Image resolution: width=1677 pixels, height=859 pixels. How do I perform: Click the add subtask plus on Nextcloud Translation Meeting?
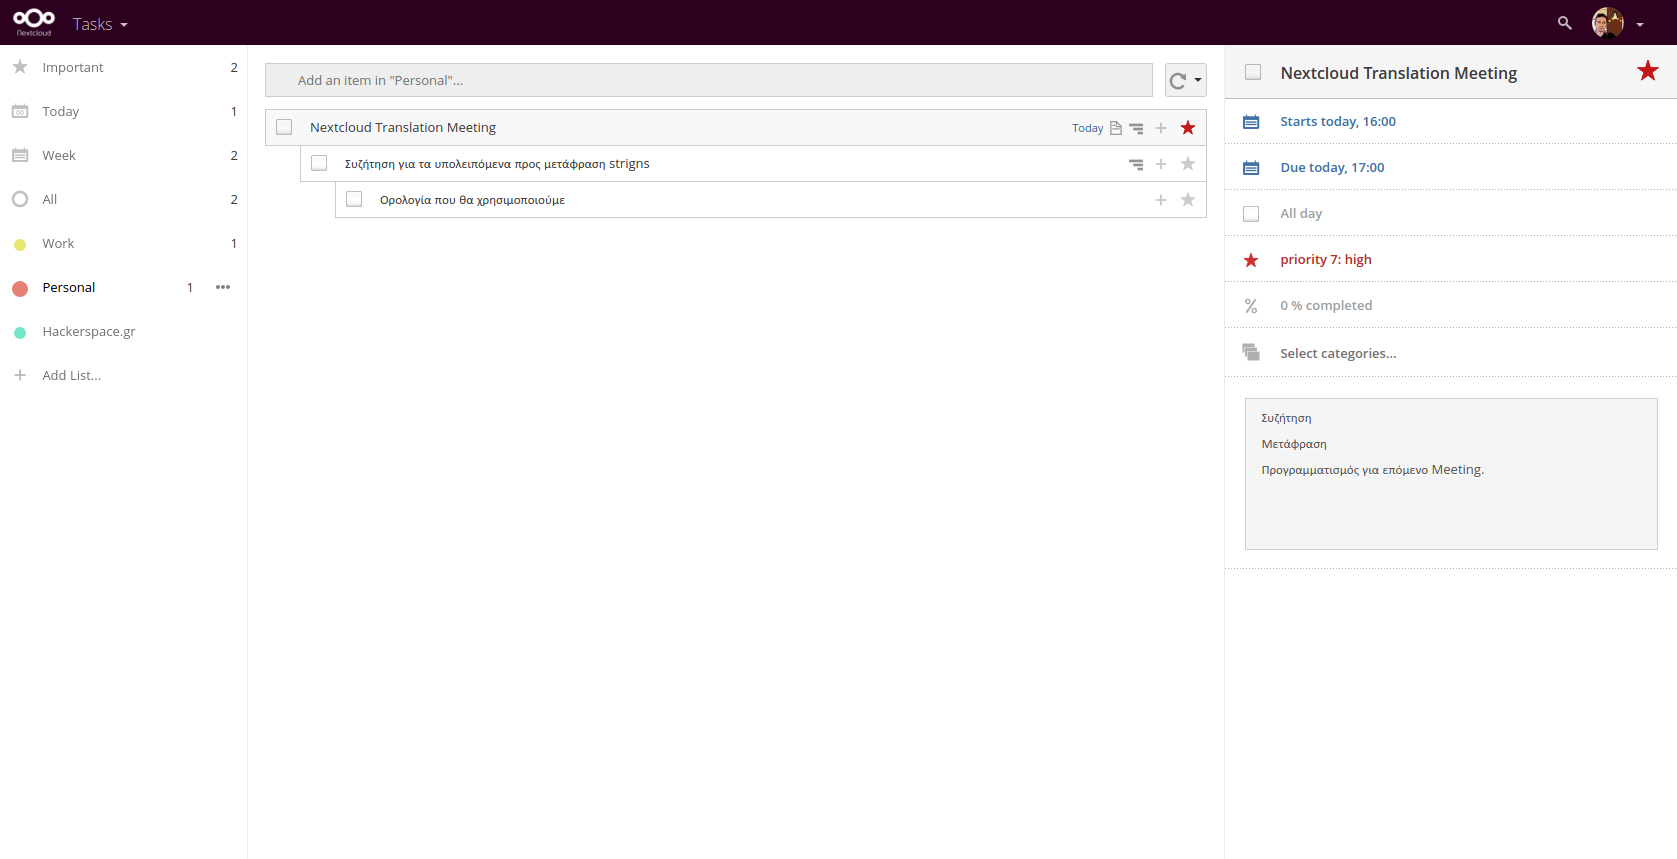(x=1161, y=128)
